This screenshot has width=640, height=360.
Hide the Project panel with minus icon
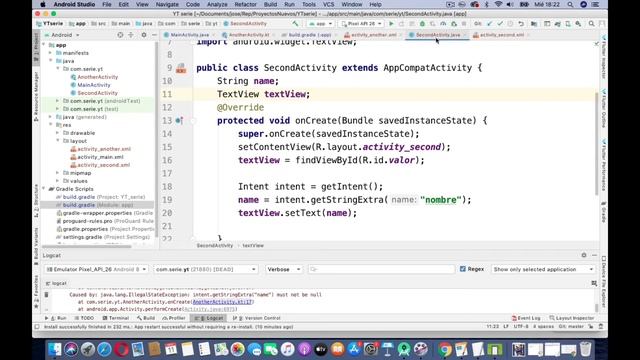point(154,35)
